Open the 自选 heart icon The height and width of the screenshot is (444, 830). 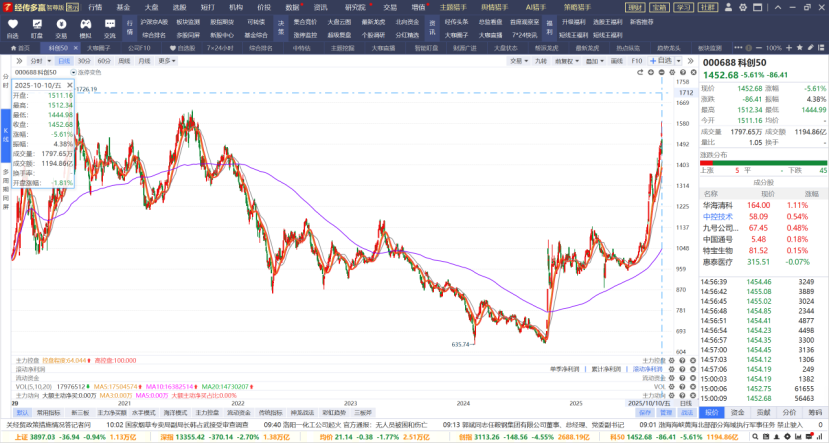pyautogui.click(x=13, y=24)
